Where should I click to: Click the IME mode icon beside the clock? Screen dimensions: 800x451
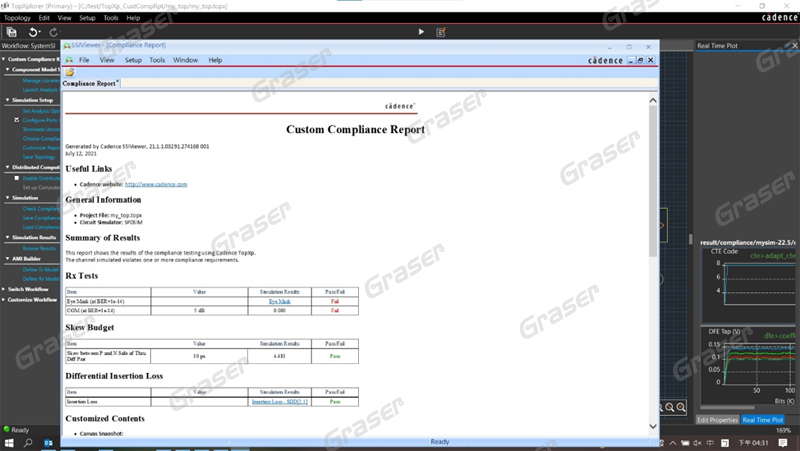coord(724,443)
